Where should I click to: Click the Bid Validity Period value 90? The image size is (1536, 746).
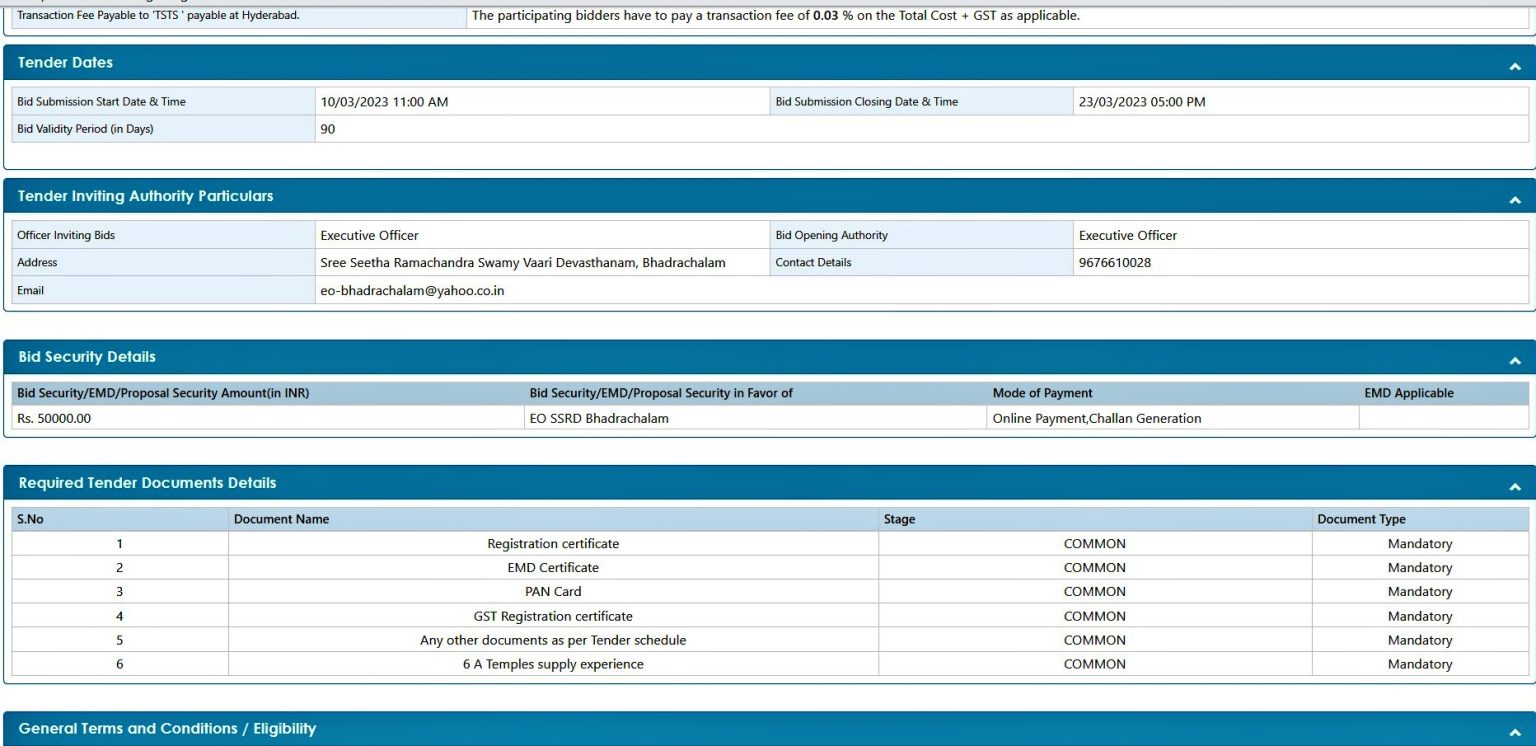[327, 128]
